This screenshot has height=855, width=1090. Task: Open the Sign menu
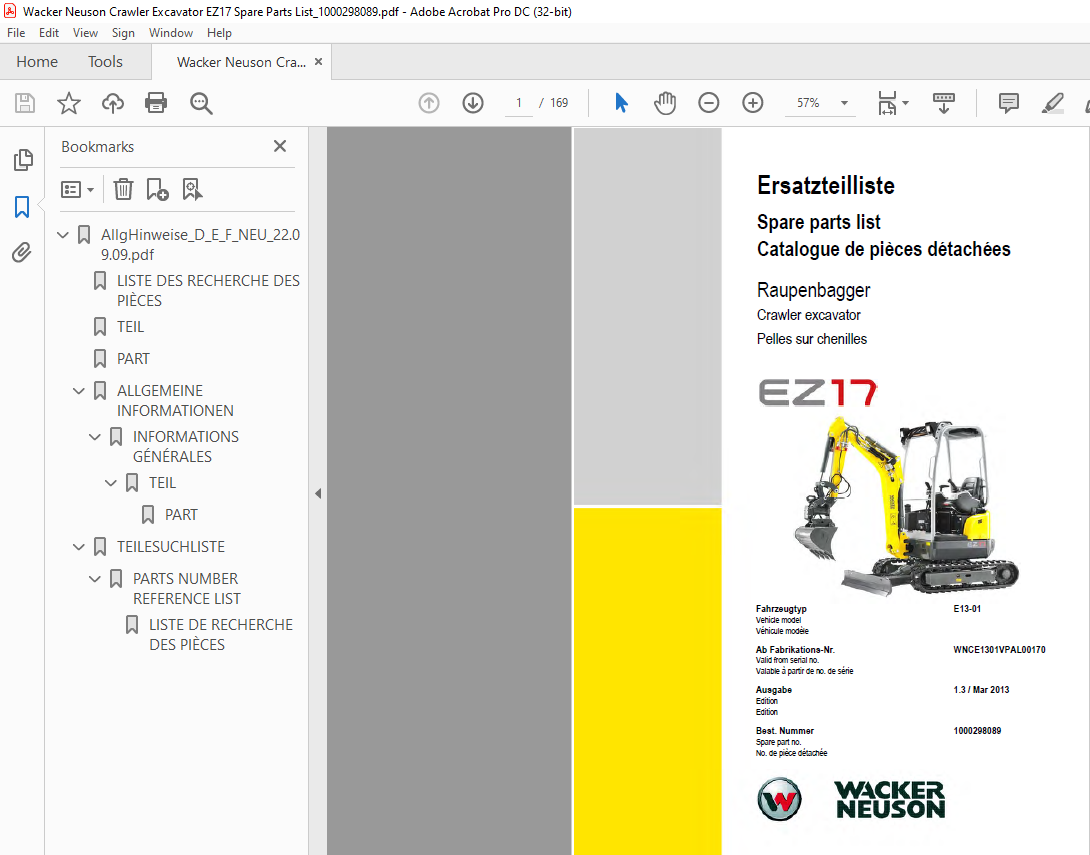(x=123, y=33)
